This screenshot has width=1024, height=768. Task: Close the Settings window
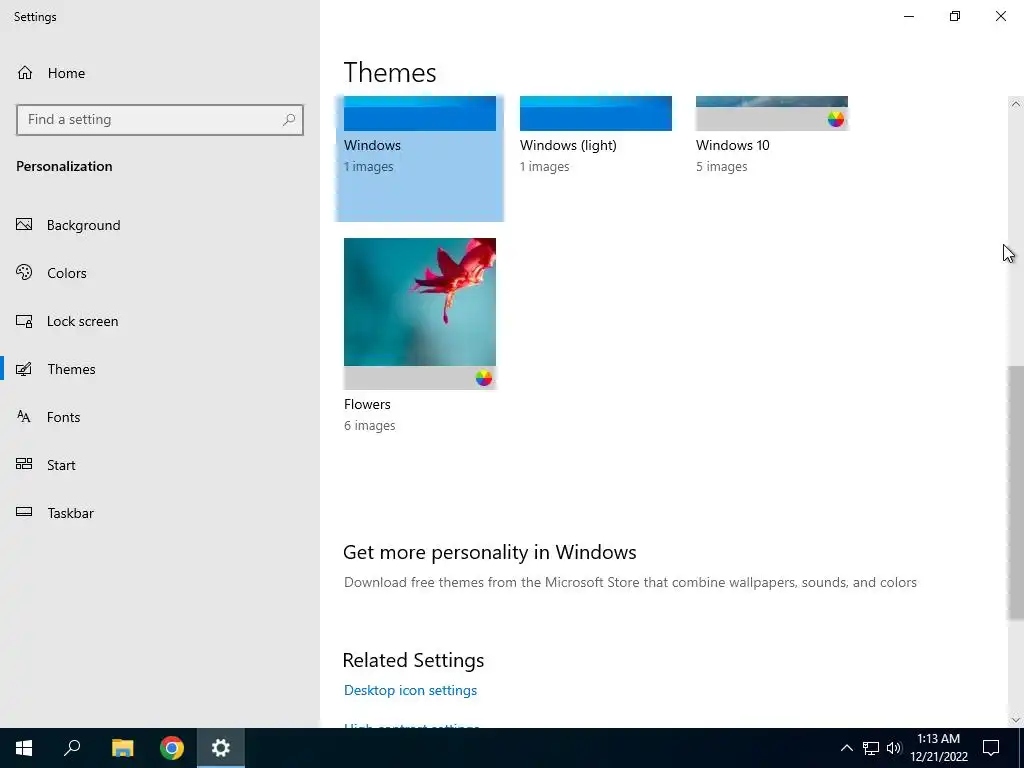[x=1000, y=16]
